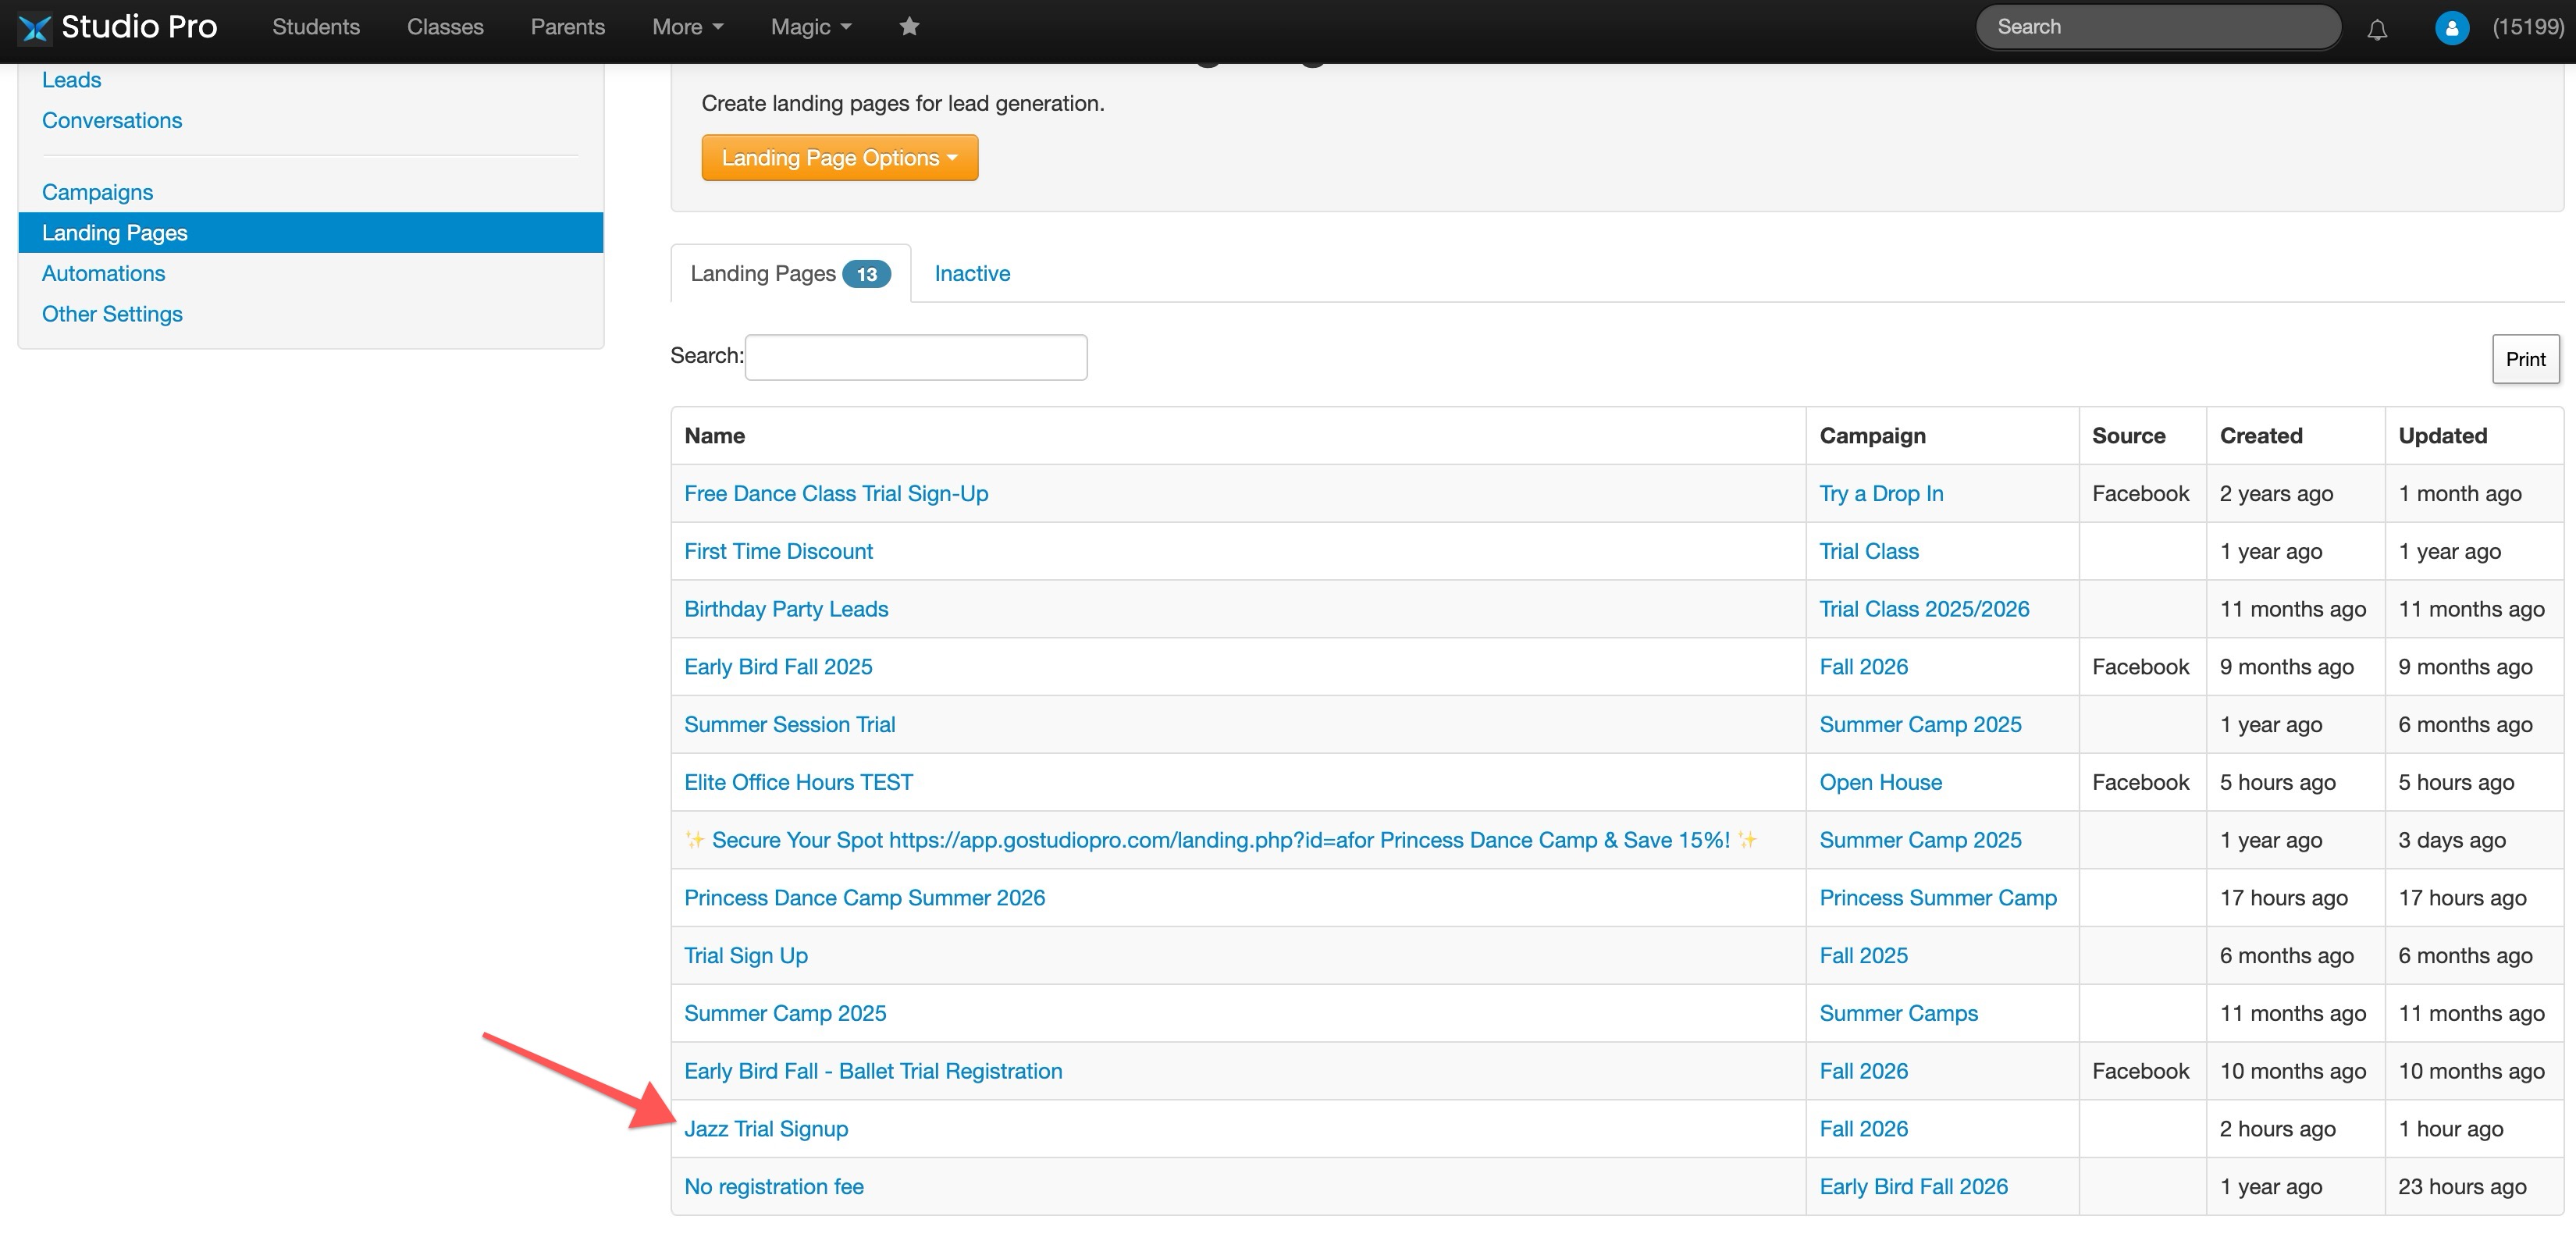The height and width of the screenshot is (1241, 2576).
Task: Go to Automations in sidebar
Action: coord(103,274)
